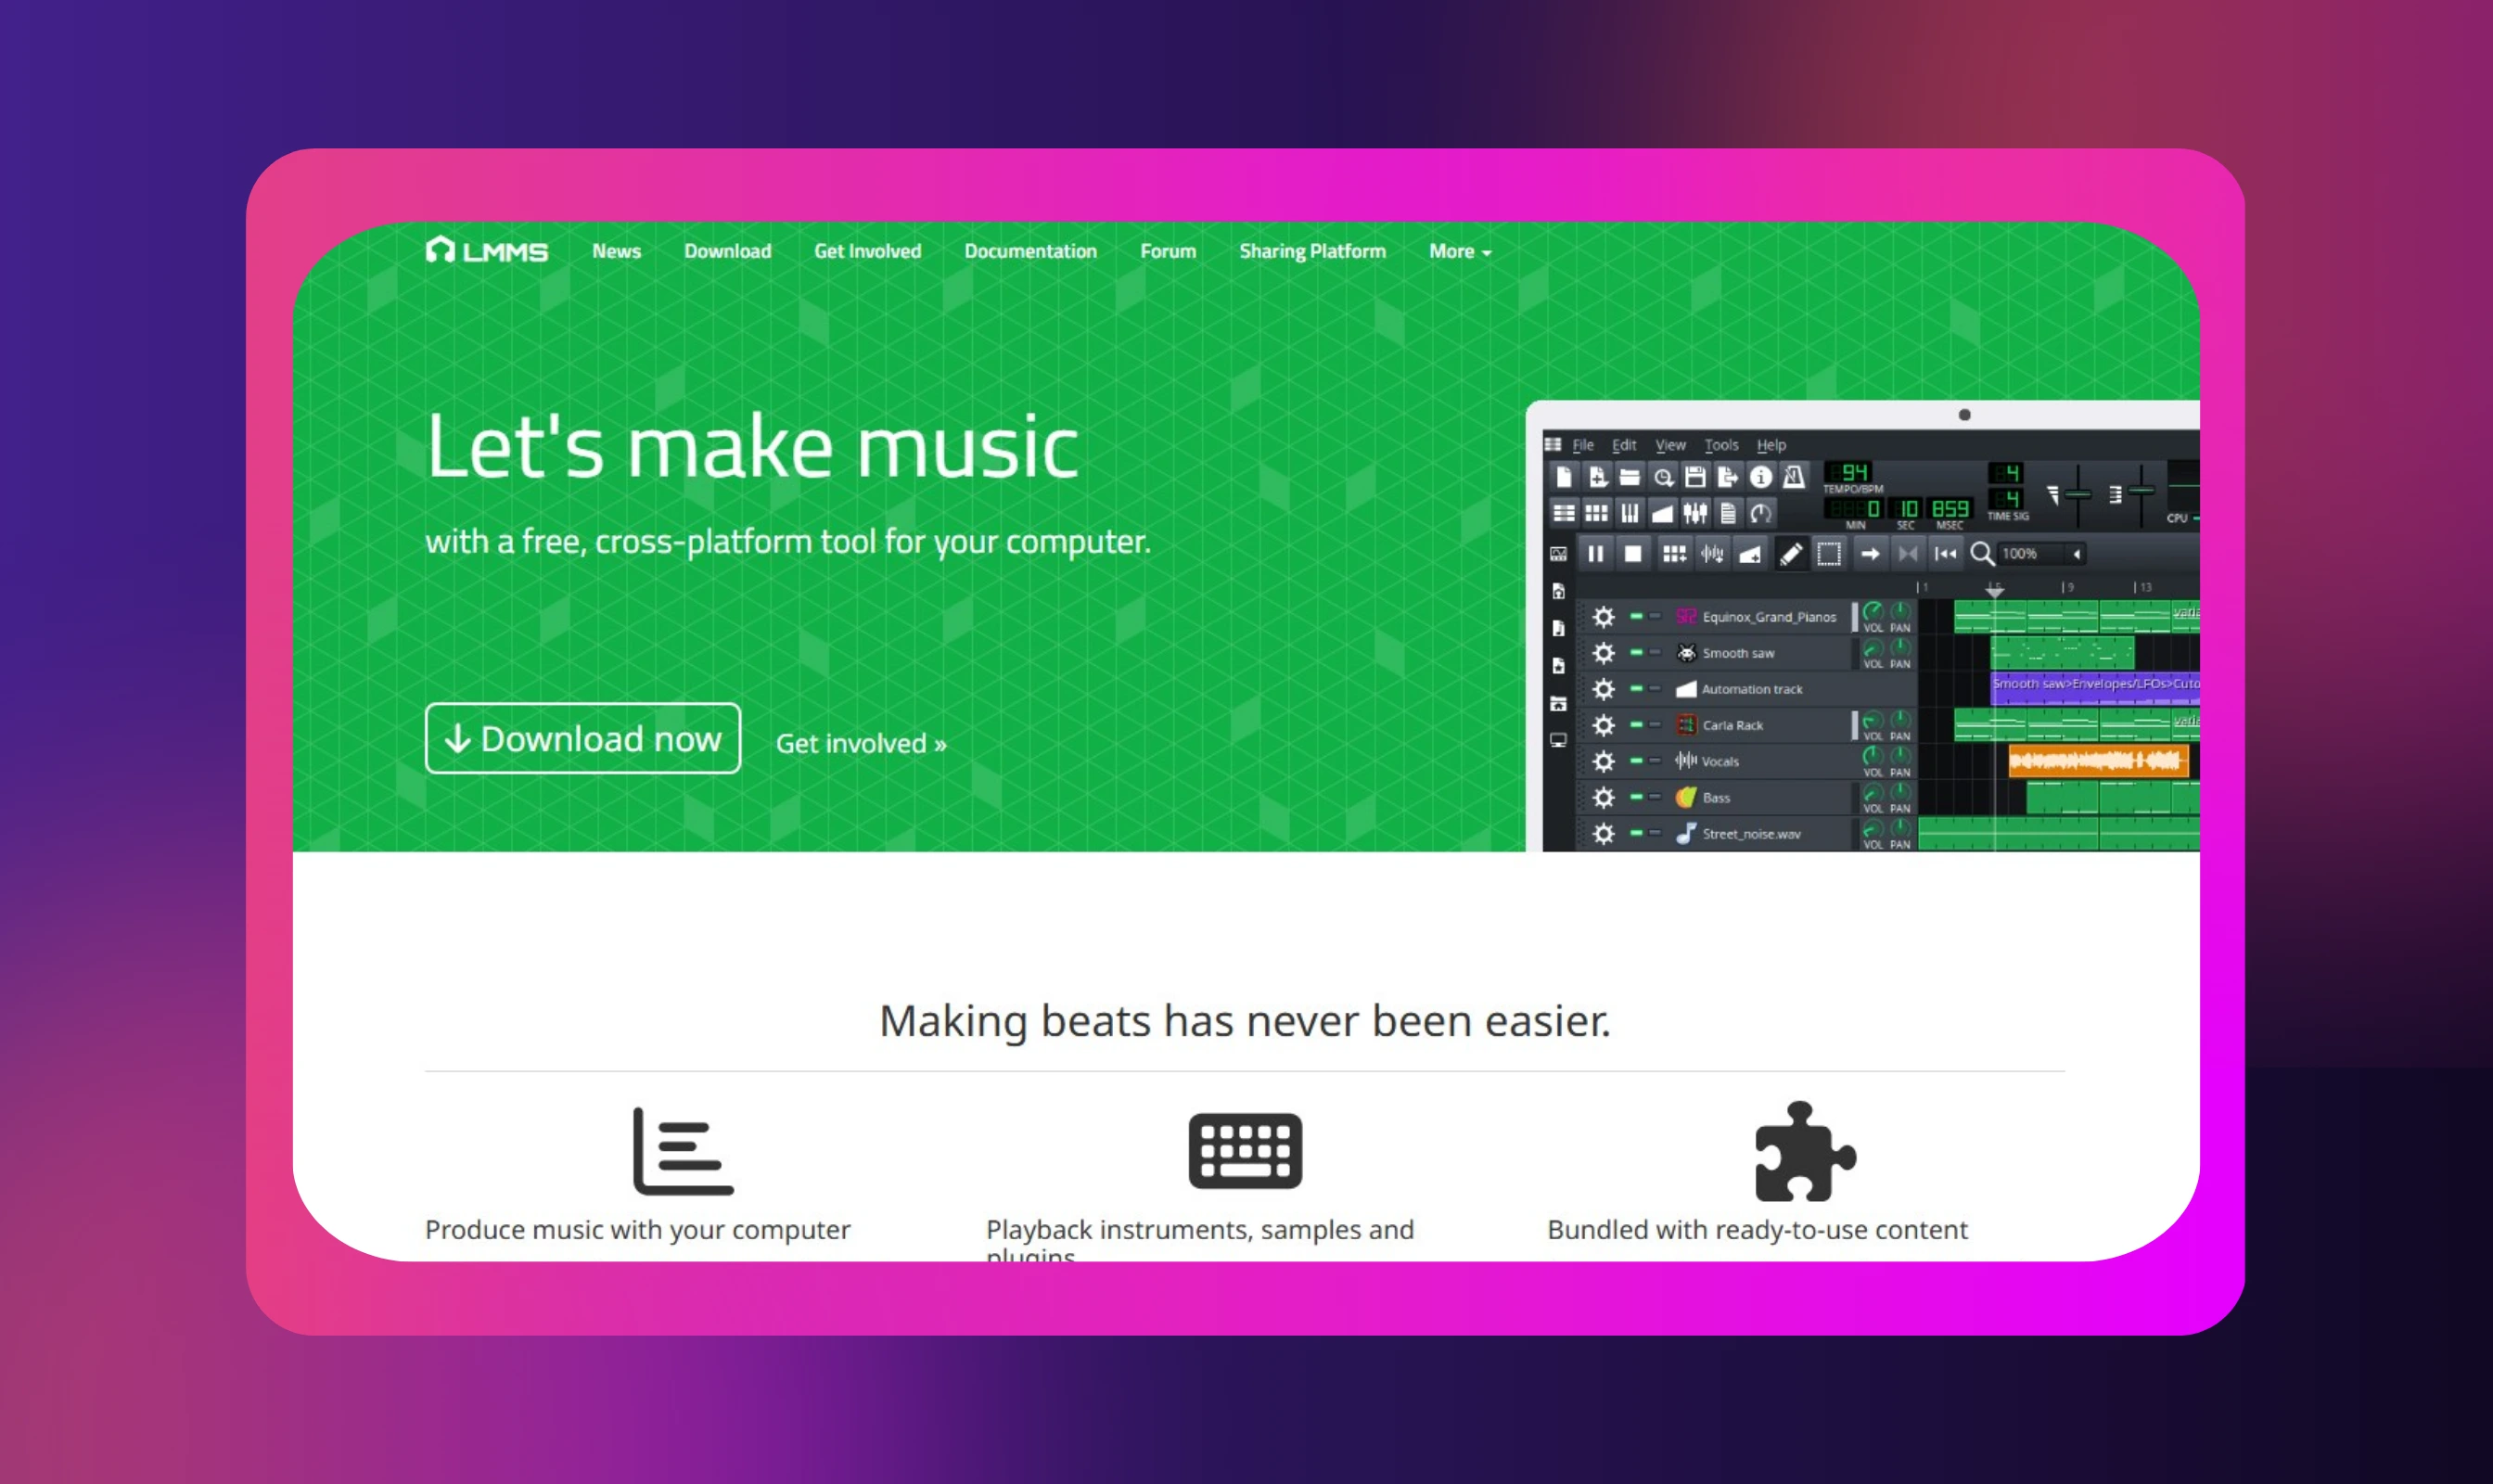Screen dimensions: 2493x1484
Task: Open the Documentation nav link
Action: pyautogui.click(x=1030, y=251)
